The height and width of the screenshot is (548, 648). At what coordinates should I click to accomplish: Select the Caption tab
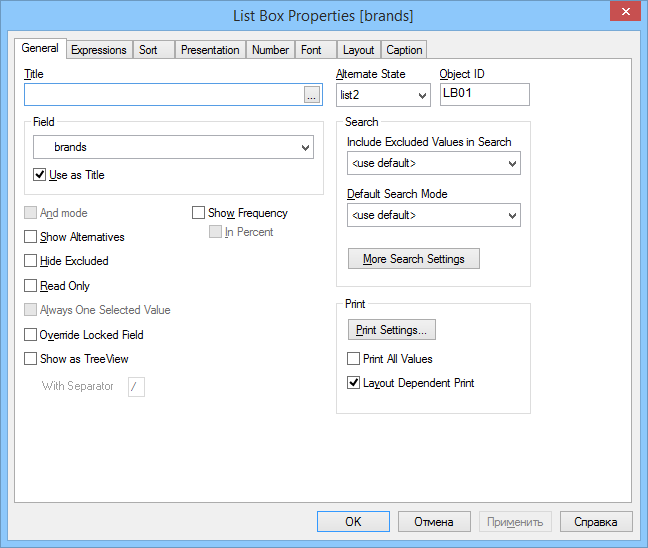[x=404, y=50]
